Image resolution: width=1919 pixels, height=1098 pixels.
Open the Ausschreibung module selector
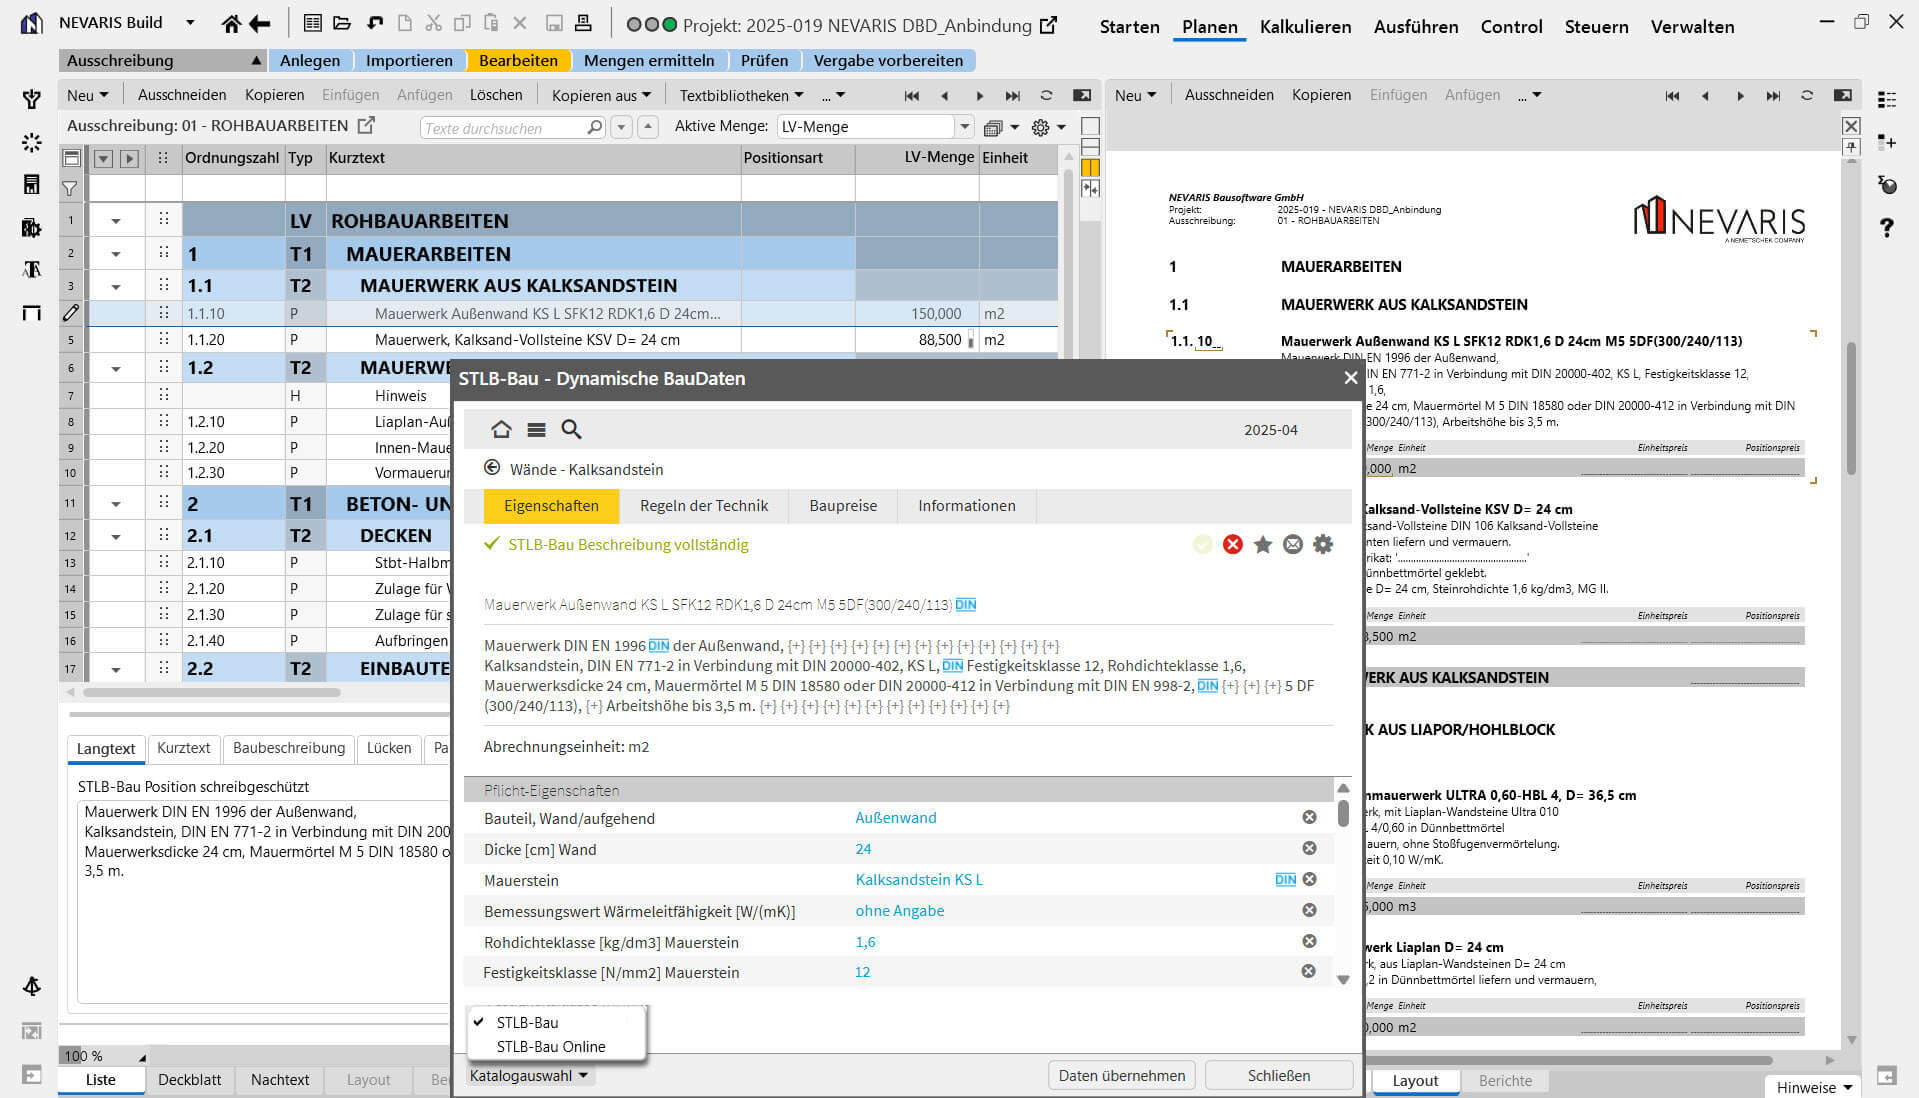point(163,60)
